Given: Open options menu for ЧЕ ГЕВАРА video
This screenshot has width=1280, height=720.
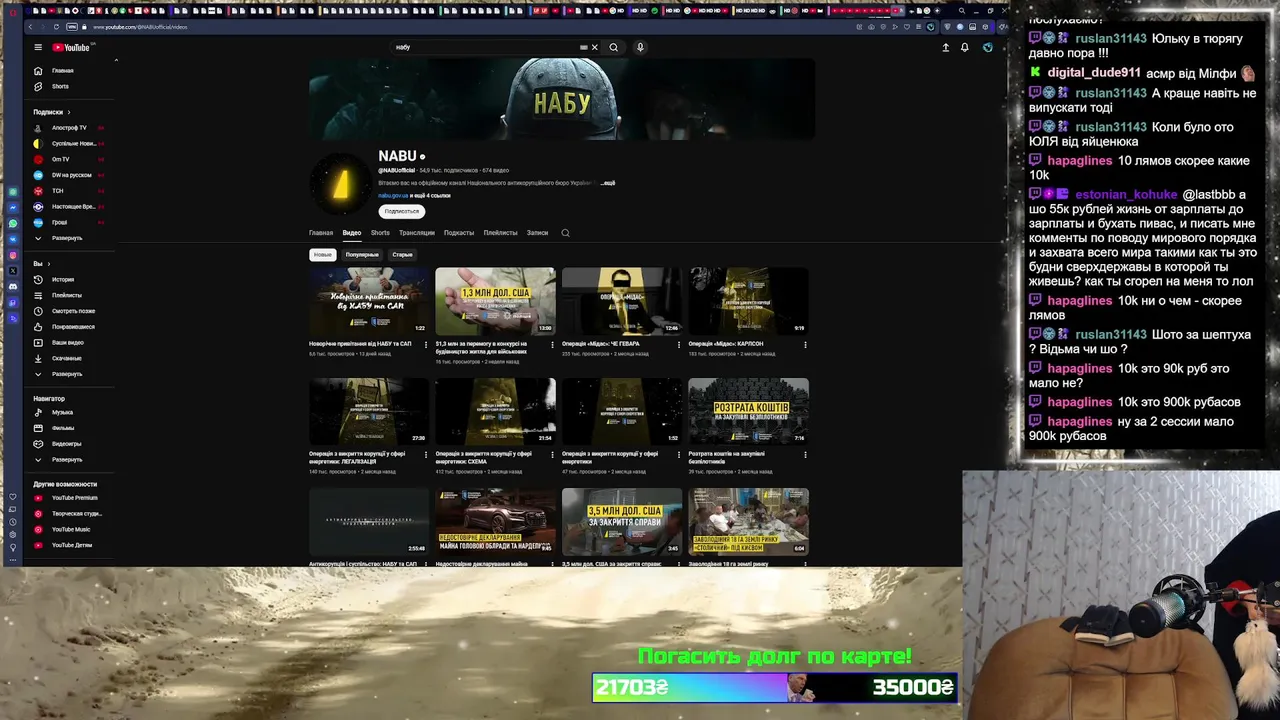Looking at the screenshot, I should click(x=678, y=345).
